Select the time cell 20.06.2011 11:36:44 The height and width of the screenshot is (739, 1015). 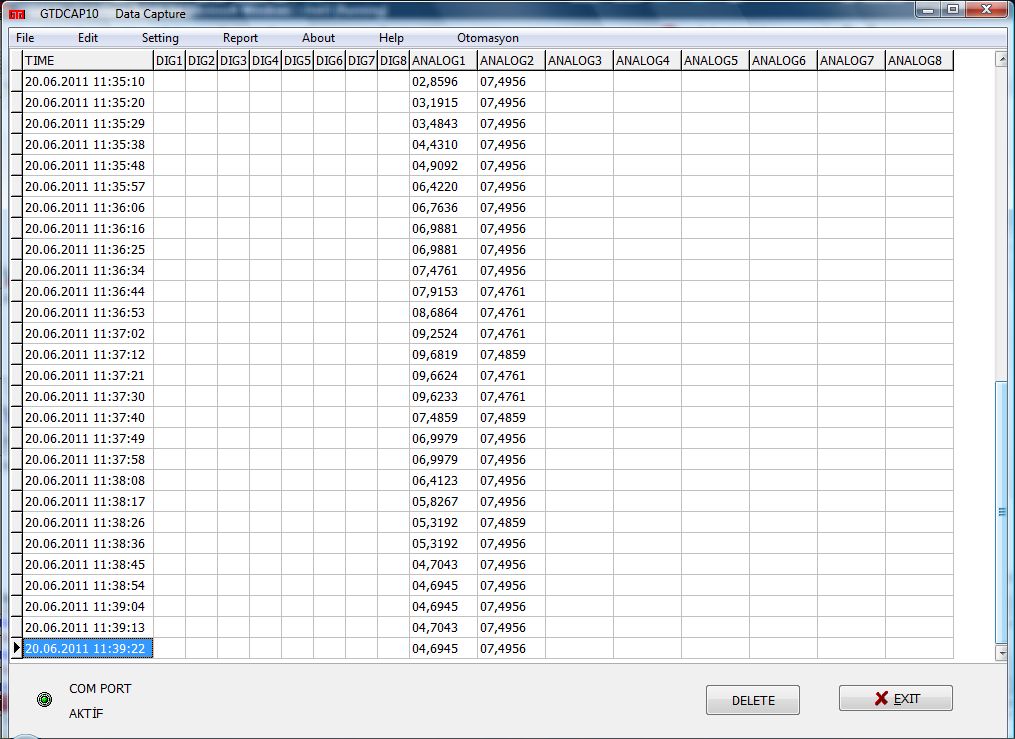[88, 291]
